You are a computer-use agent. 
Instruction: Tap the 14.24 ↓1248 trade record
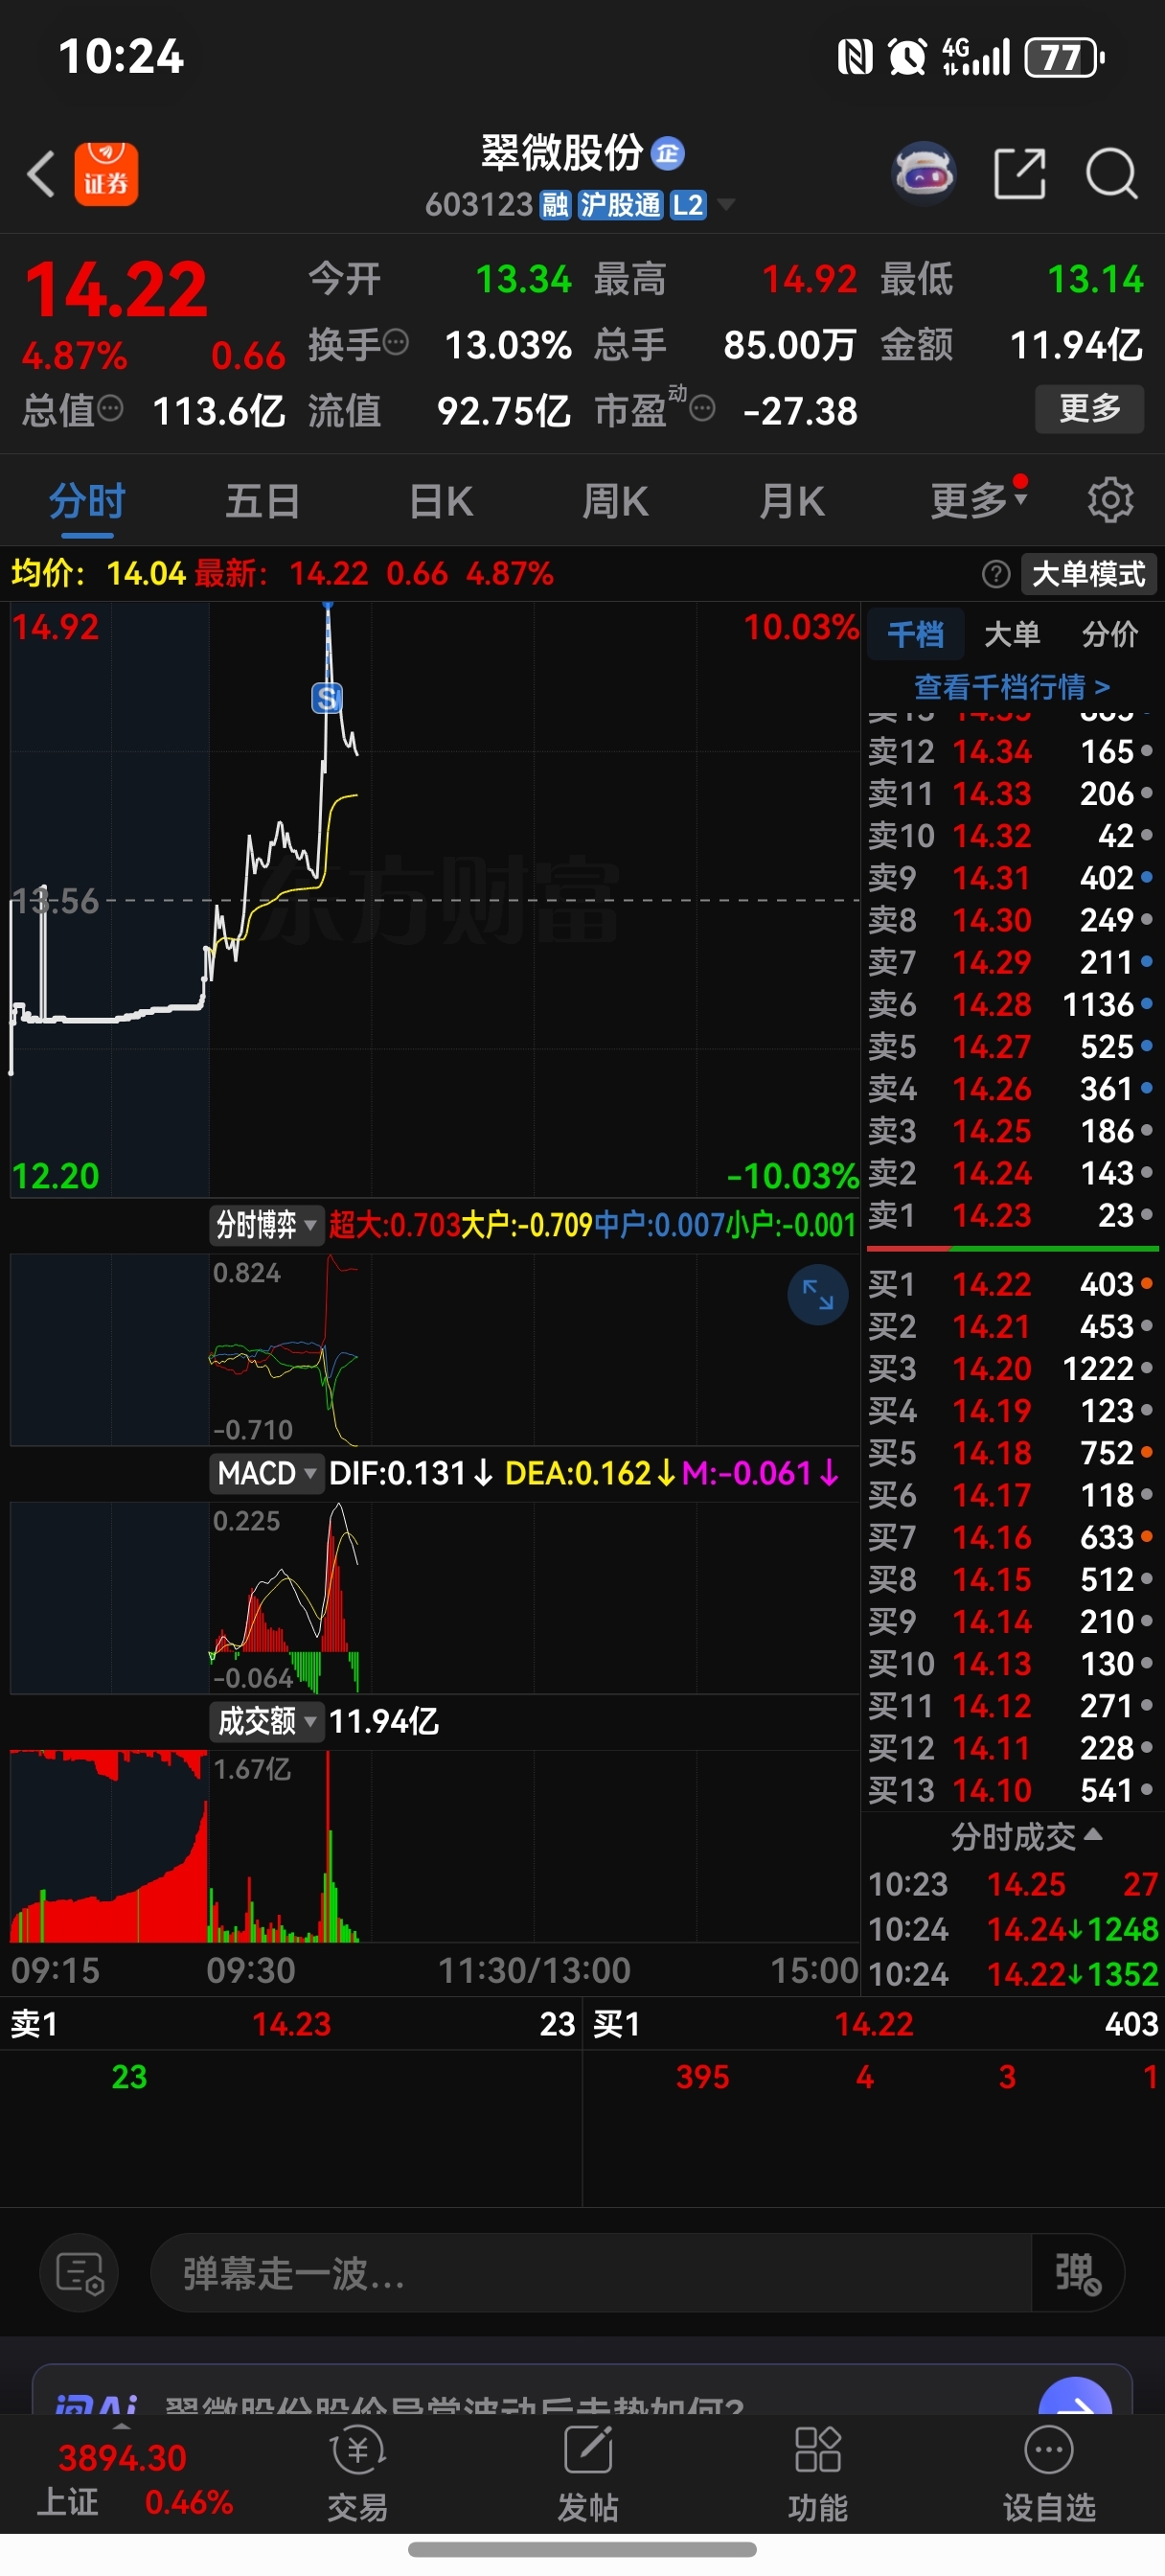[1012, 1929]
